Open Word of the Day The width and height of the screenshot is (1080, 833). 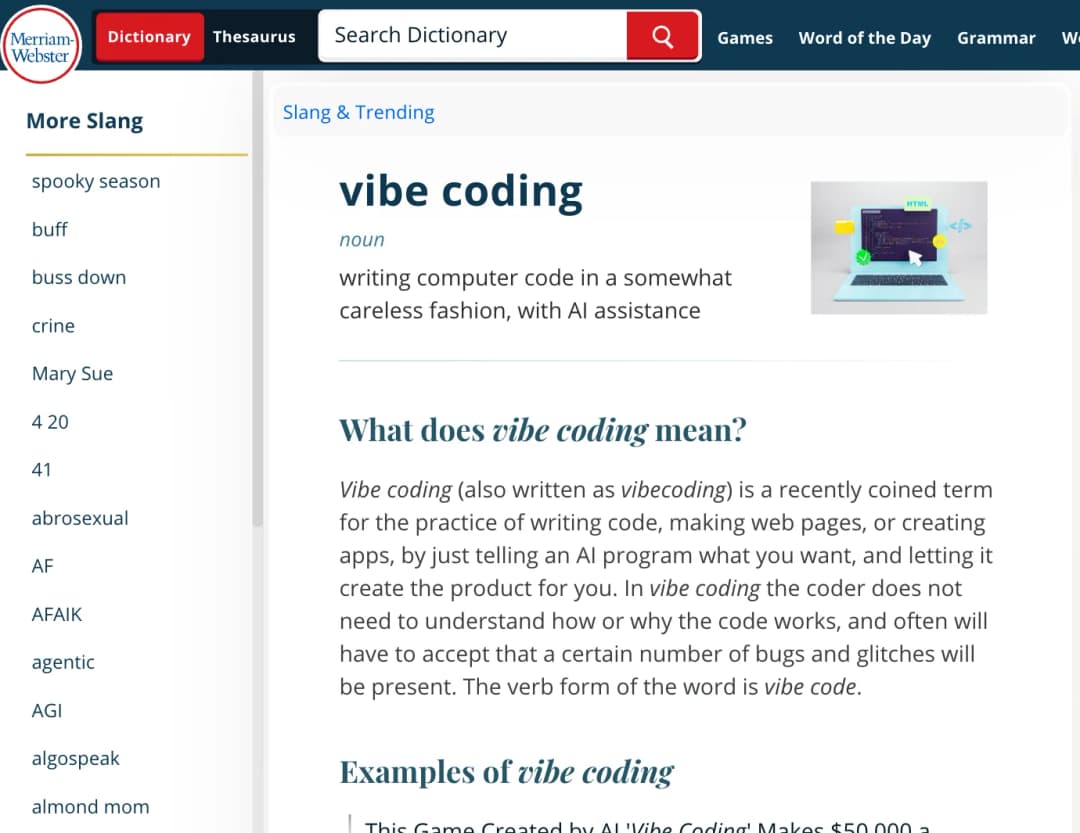pos(864,38)
